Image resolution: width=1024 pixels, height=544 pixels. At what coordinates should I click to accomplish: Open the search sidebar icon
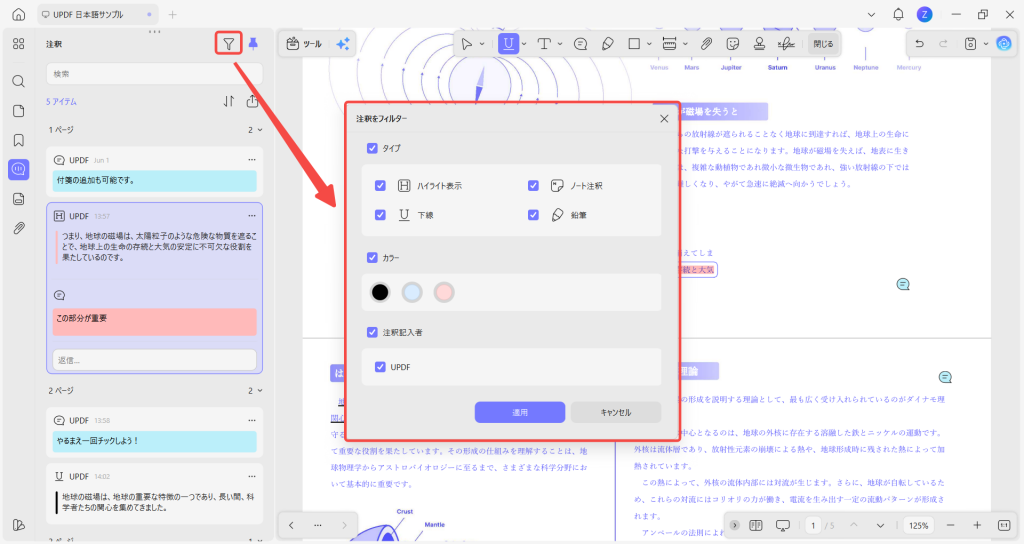point(18,81)
